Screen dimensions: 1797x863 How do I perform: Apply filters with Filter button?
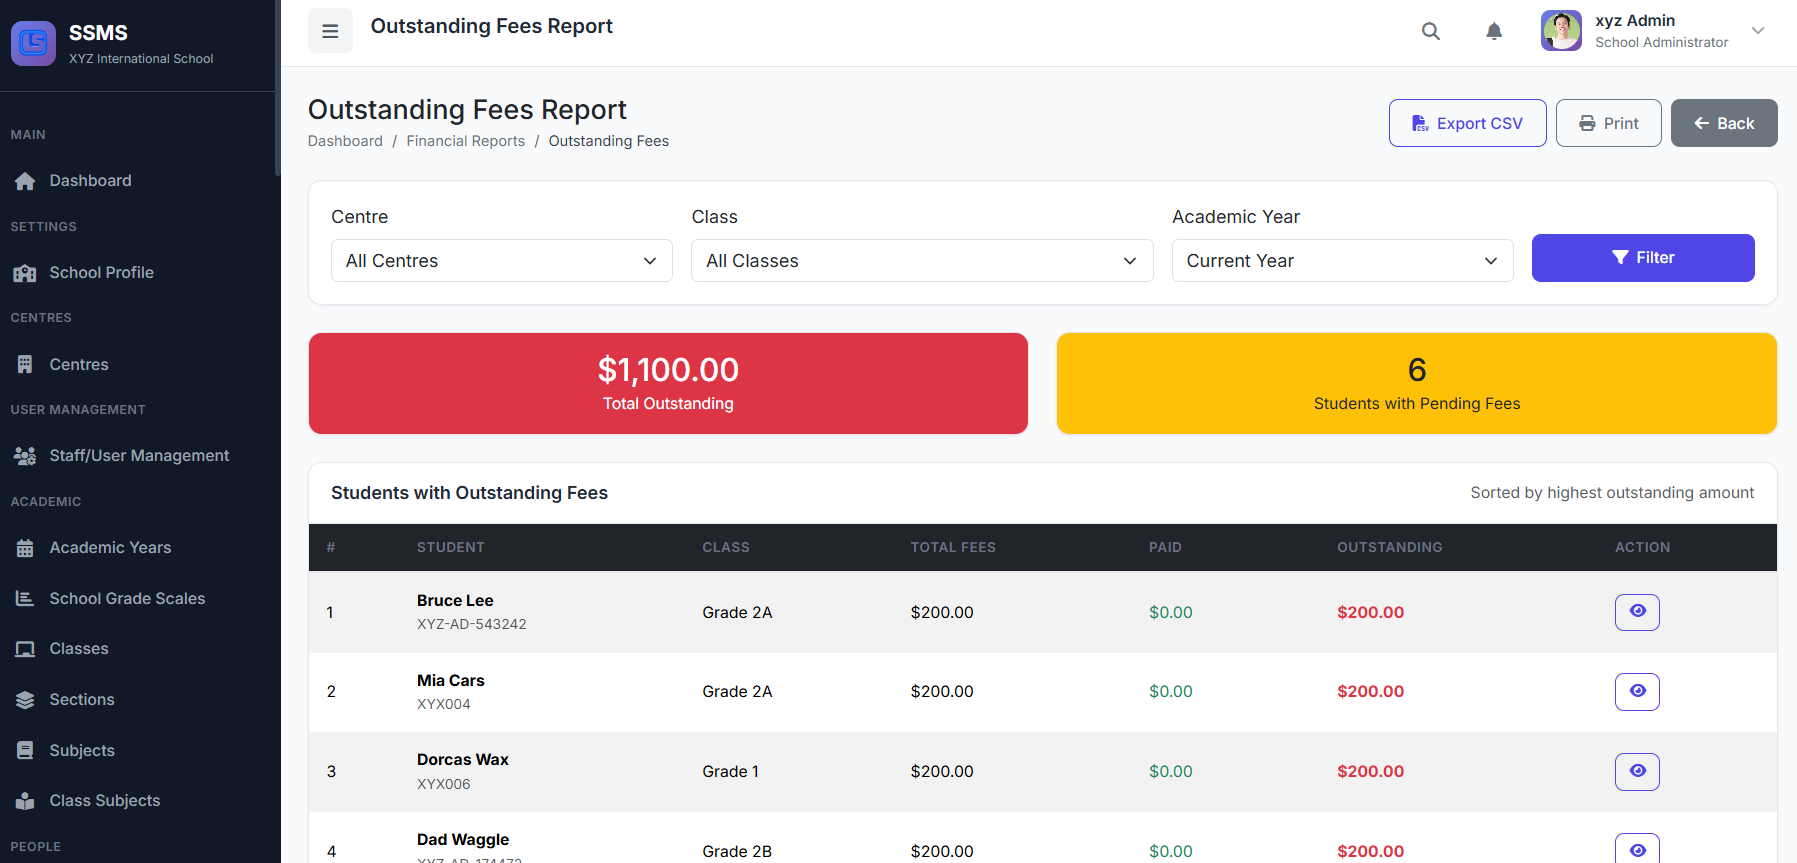coord(1642,258)
